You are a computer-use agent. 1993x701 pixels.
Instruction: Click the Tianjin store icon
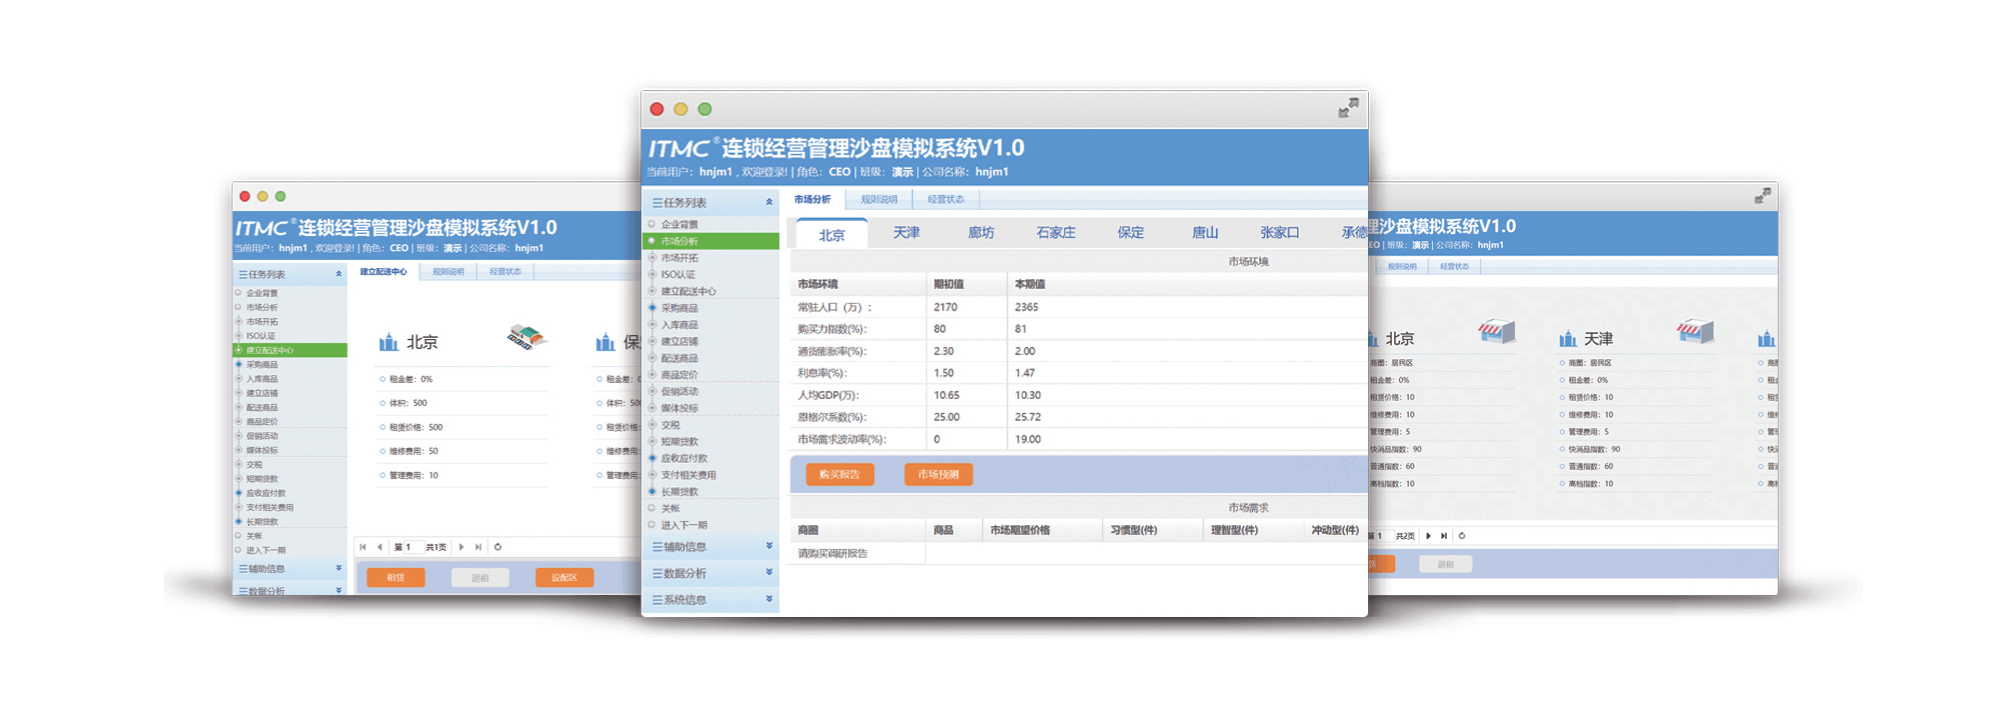tap(1695, 331)
